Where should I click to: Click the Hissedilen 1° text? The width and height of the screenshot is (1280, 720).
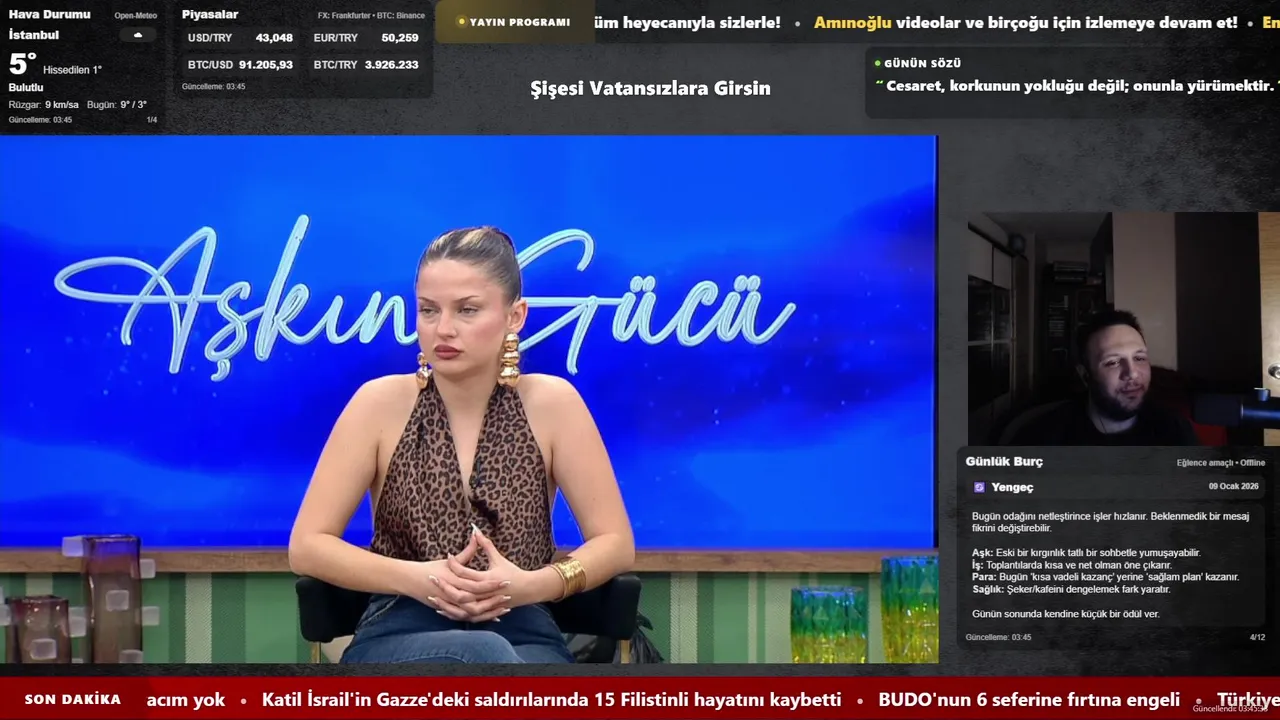pyautogui.click(x=72, y=70)
